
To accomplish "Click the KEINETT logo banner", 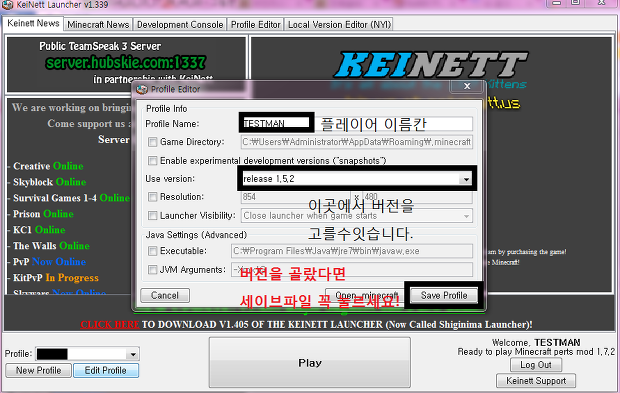I will click(431, 64).
